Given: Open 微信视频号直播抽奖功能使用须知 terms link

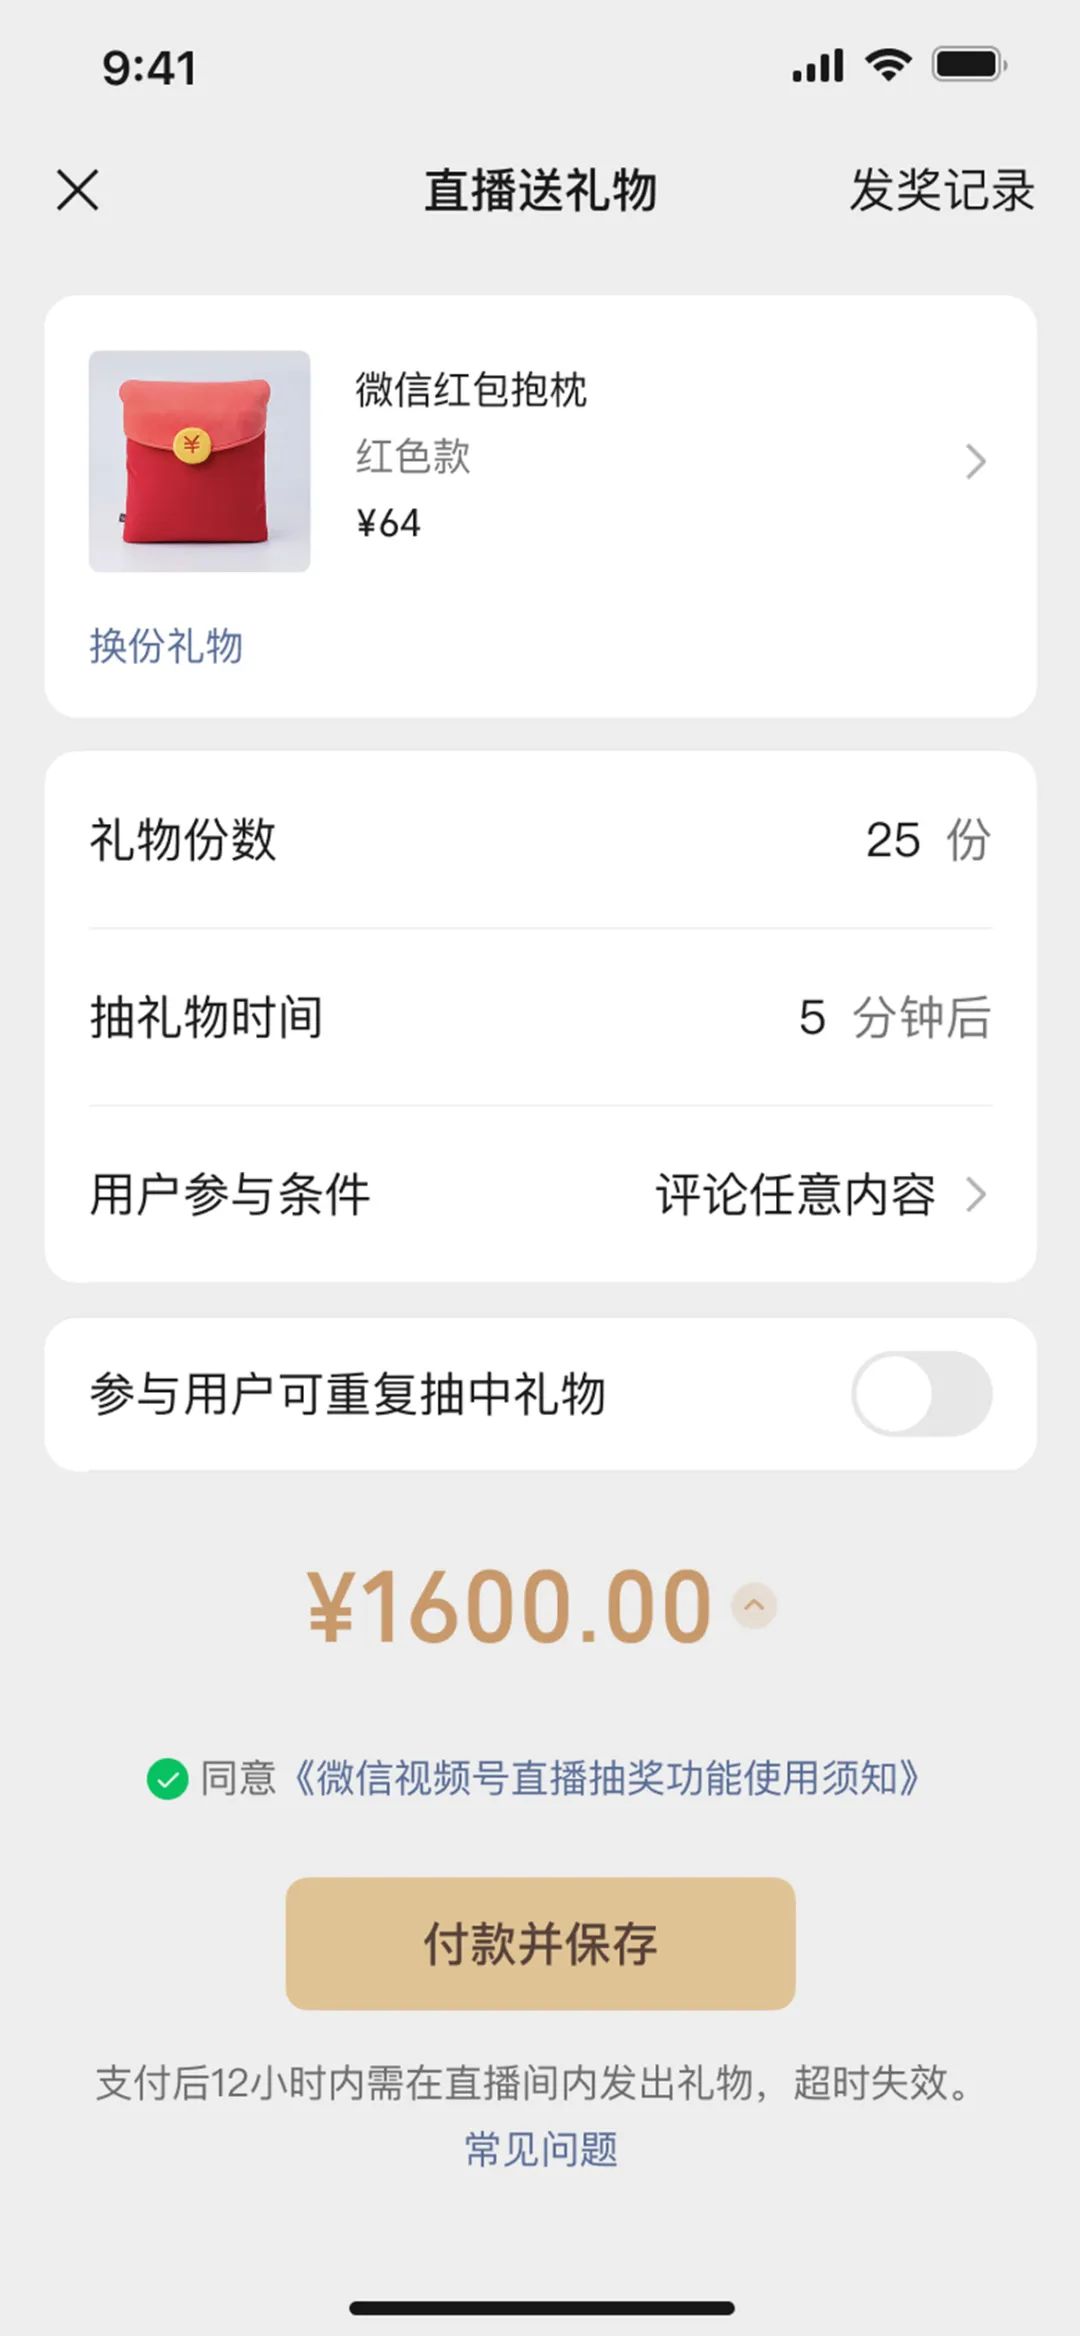Looking at the screenshot, I should pyautogui.click(x=606, y=1779).
